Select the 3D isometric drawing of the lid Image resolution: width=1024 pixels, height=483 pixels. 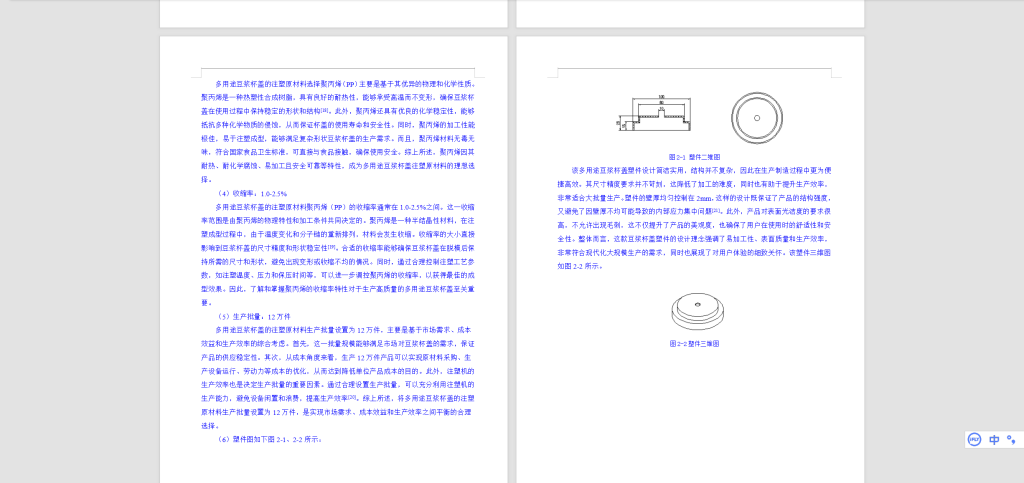(x=697, y=310)
